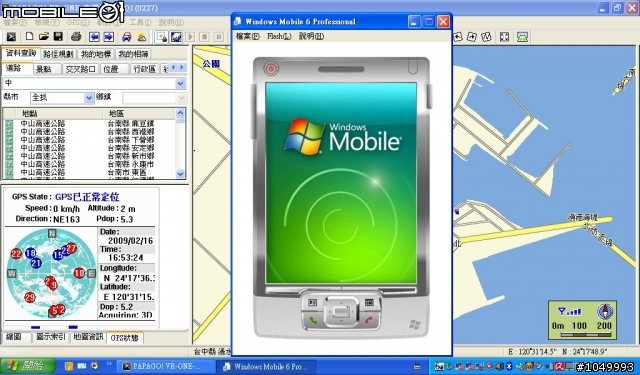
Task: Click emulator right soft key button
Action: [369, 302]
